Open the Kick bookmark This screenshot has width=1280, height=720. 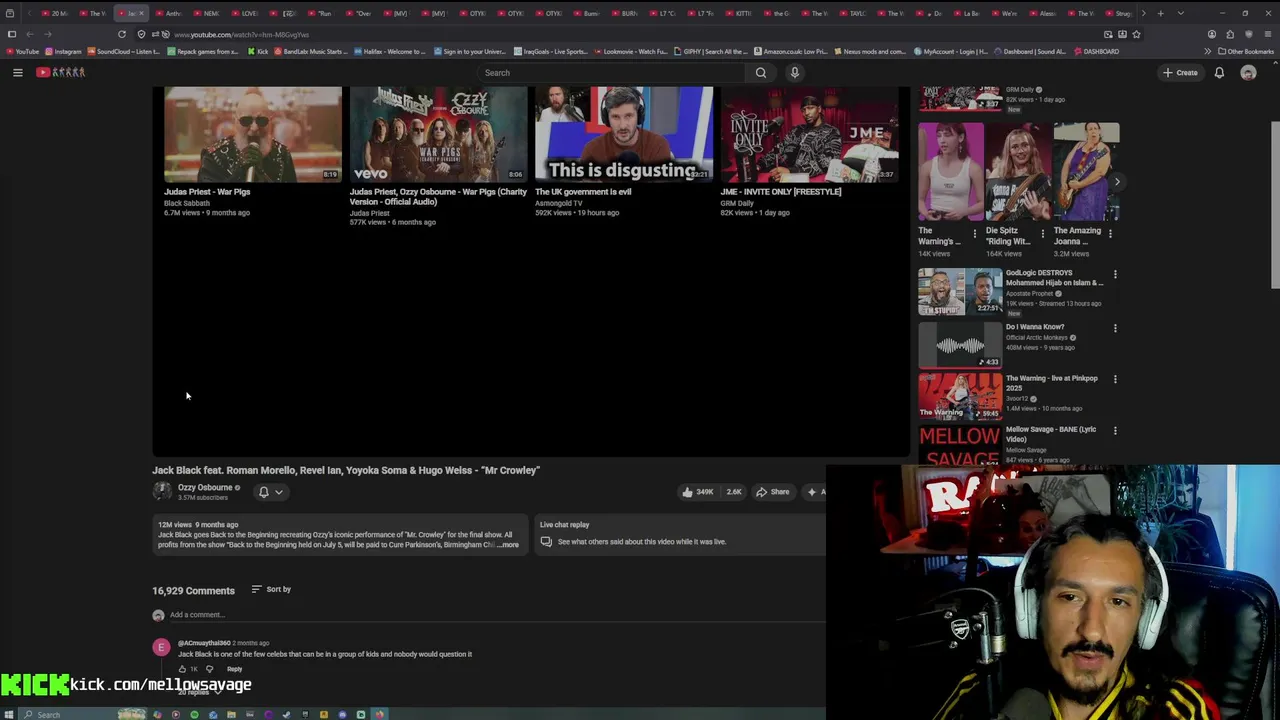click(x=258, y=51)
